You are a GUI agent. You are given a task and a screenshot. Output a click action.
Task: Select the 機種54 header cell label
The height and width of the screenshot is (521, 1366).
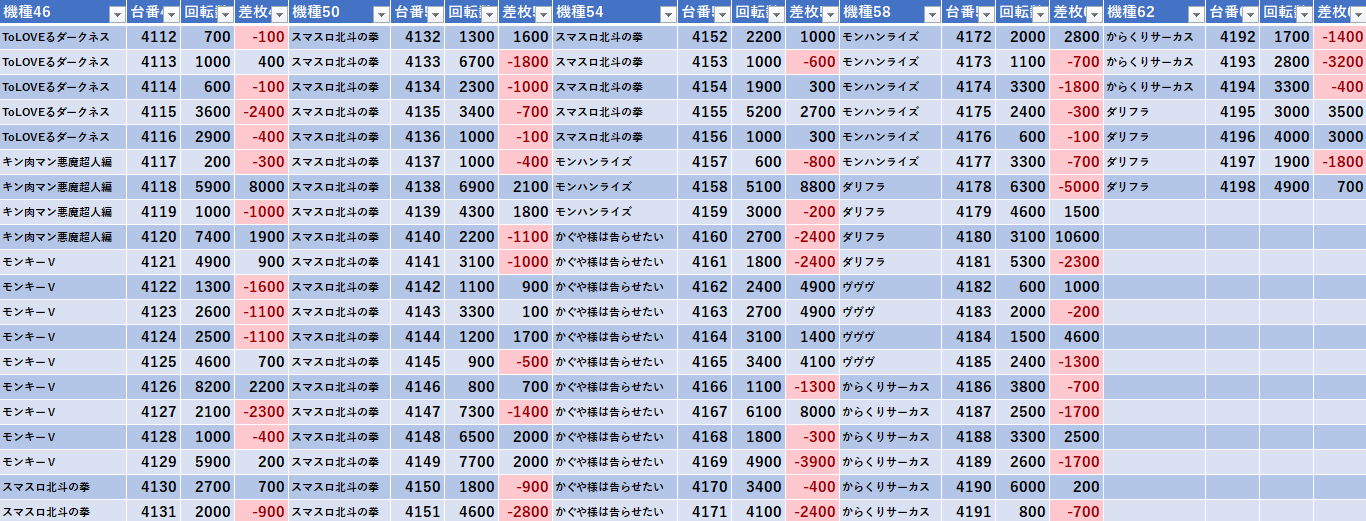(x=579, y=13)
